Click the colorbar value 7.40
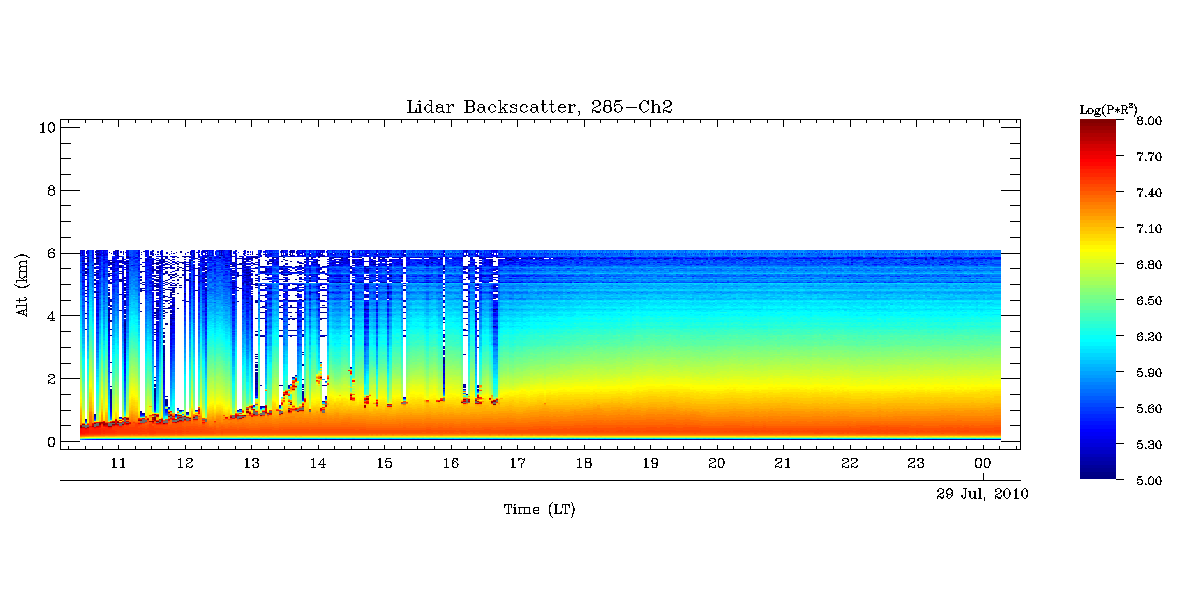Screen dimensions: 1200x600 tap(1149, 192)
